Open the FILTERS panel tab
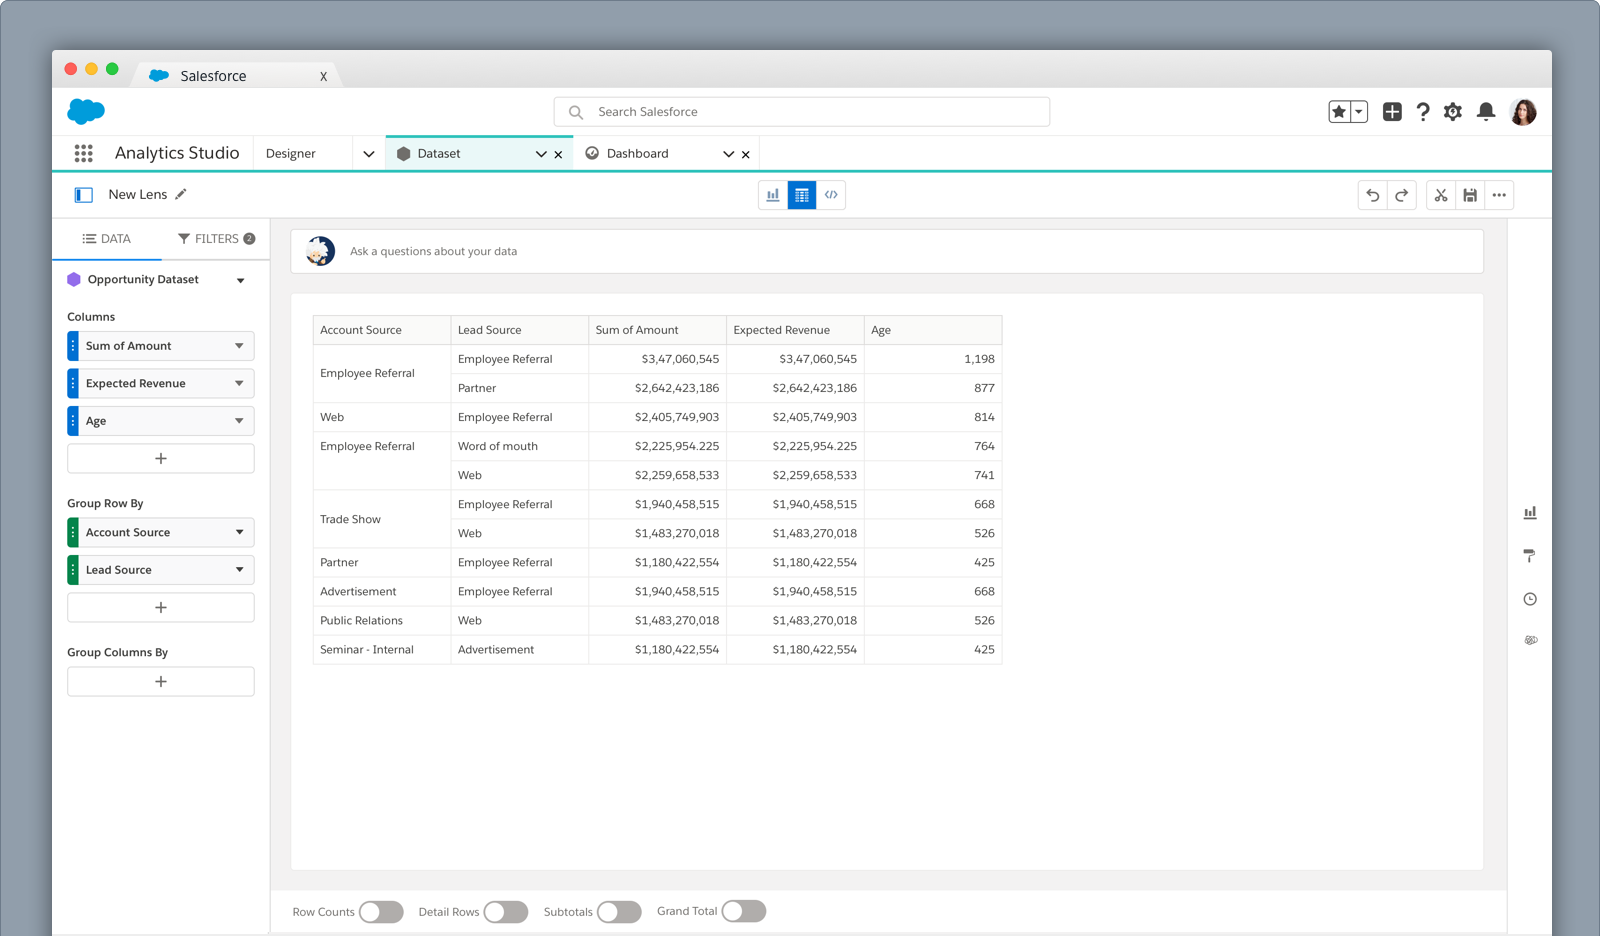 click(216, 239)
